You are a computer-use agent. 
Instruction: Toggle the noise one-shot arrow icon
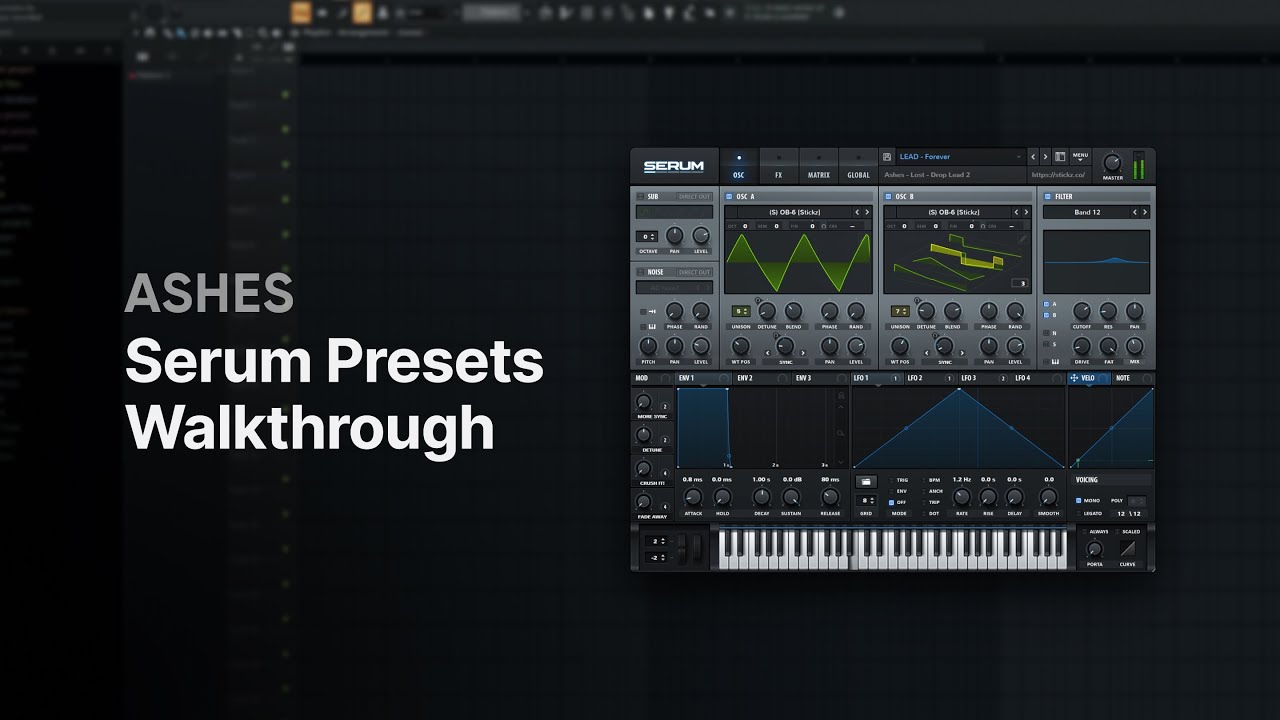pyautogui.click(x=652, y=311)
